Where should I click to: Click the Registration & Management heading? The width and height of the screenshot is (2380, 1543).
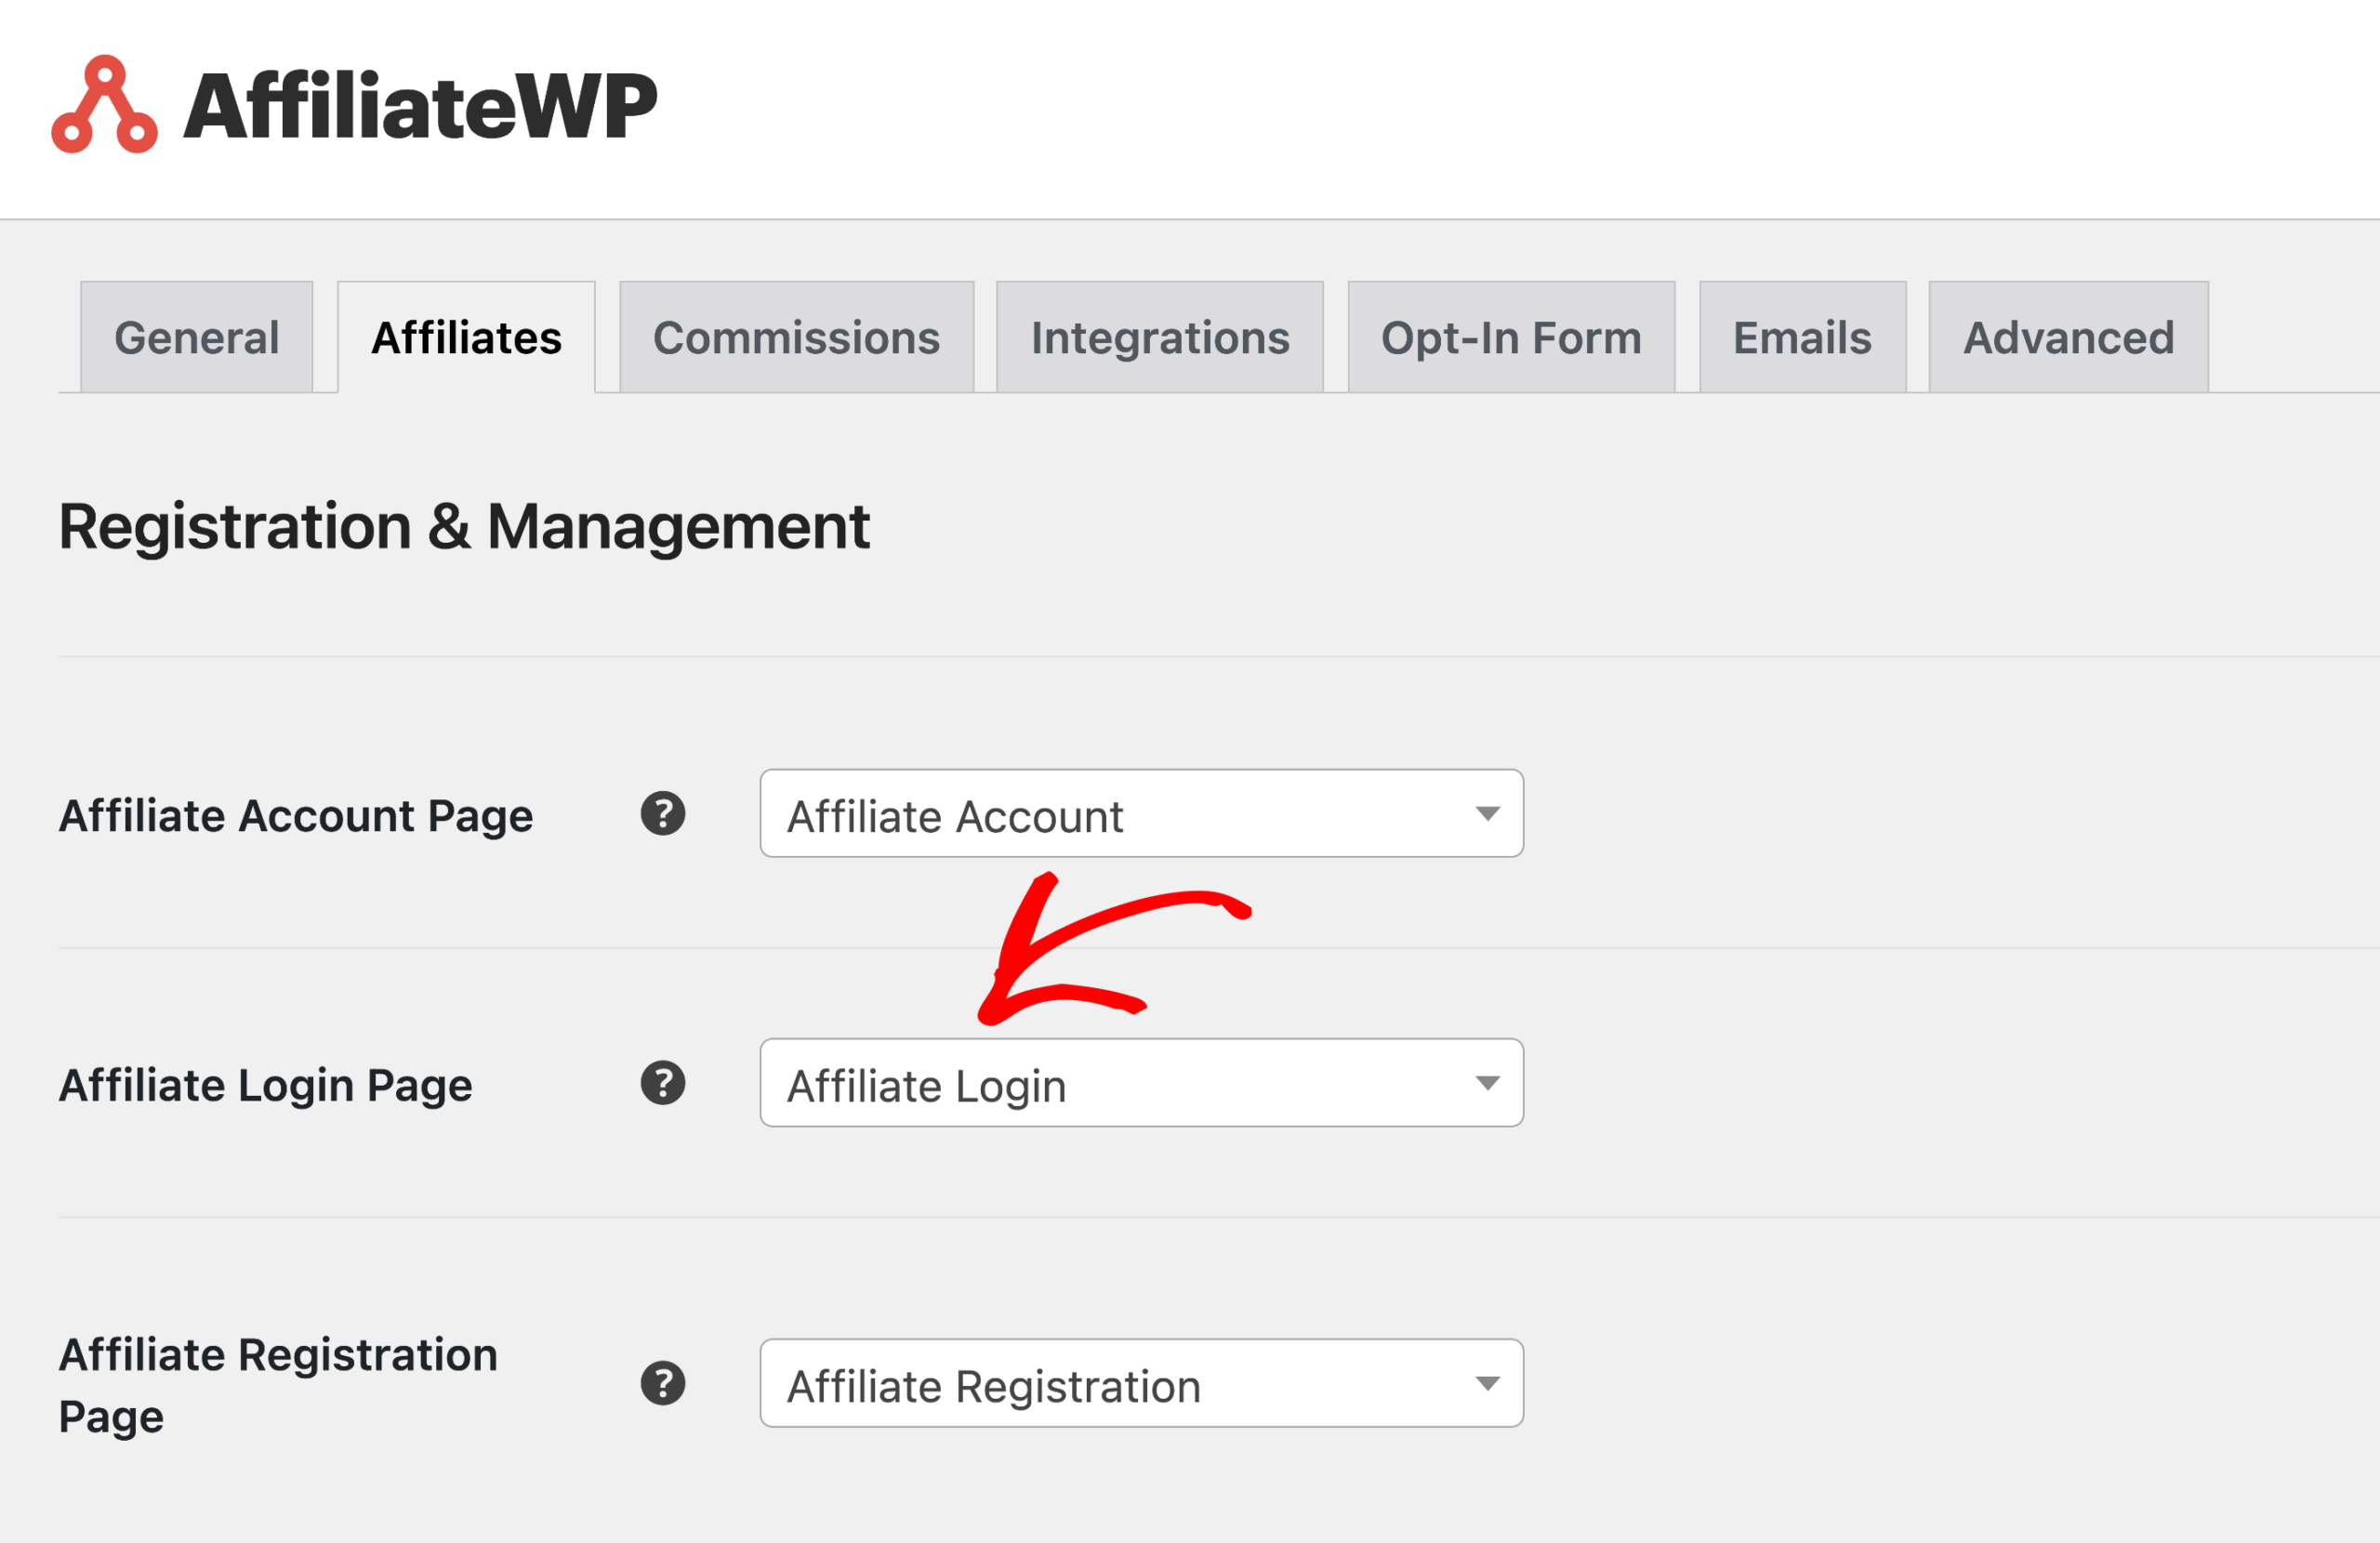click(464, 527)
